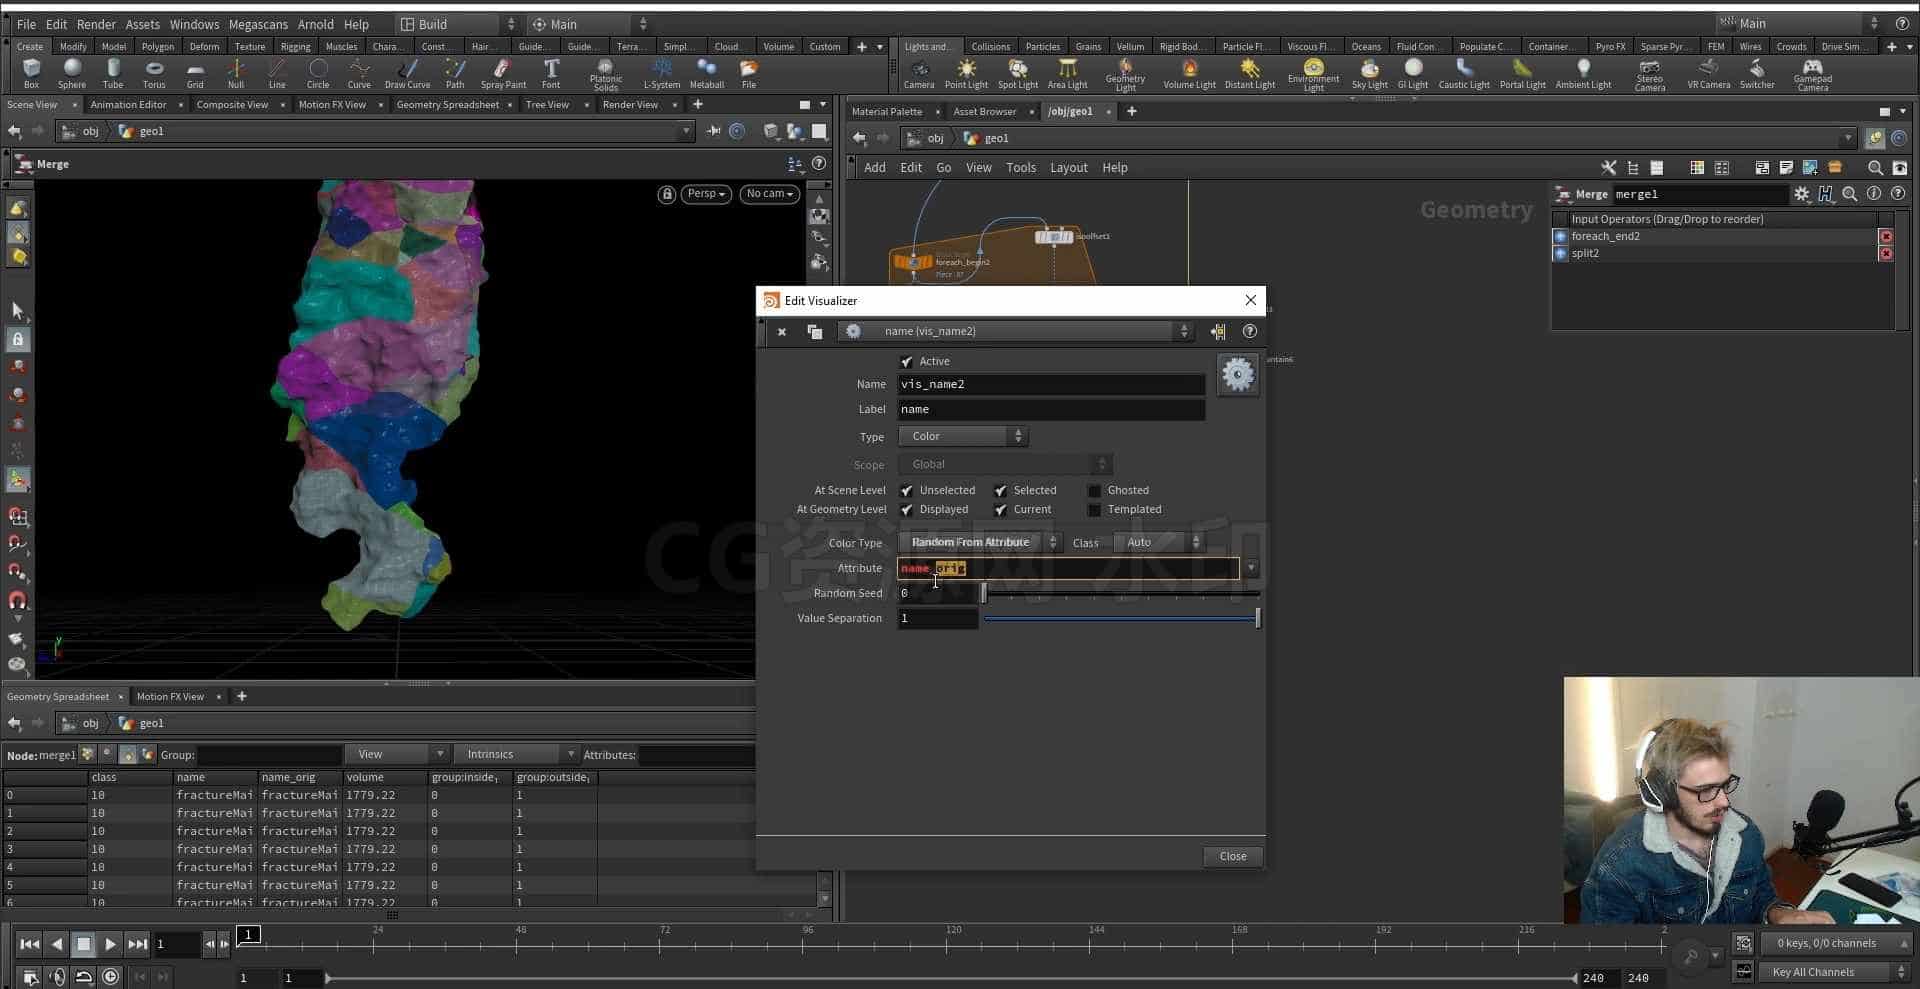1920x989 pixels.
Task: Open the Intrinsics dropdown in spreadsheet
Action: [516, 755]
